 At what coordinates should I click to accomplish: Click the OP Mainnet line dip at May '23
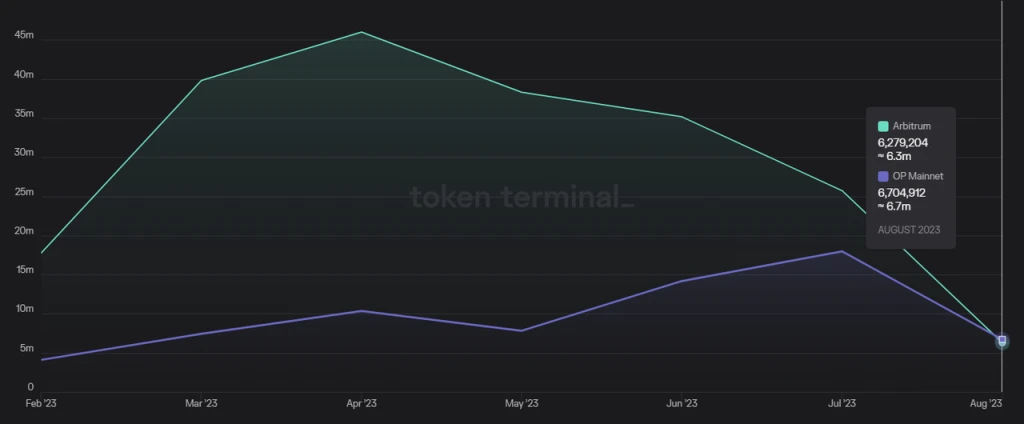point(521,331)
